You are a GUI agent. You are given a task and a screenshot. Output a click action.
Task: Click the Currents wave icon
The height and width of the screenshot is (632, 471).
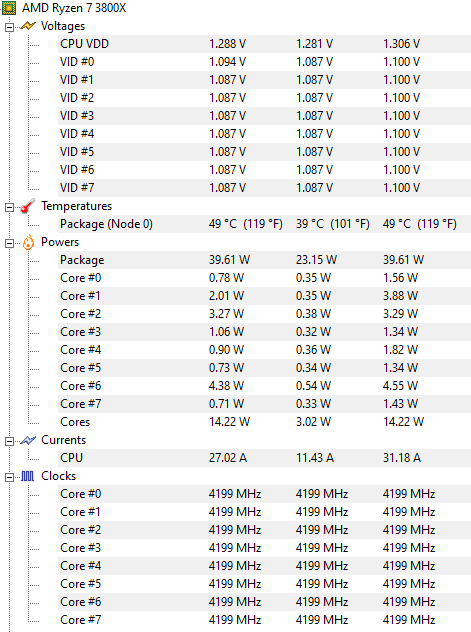[28, 440]
